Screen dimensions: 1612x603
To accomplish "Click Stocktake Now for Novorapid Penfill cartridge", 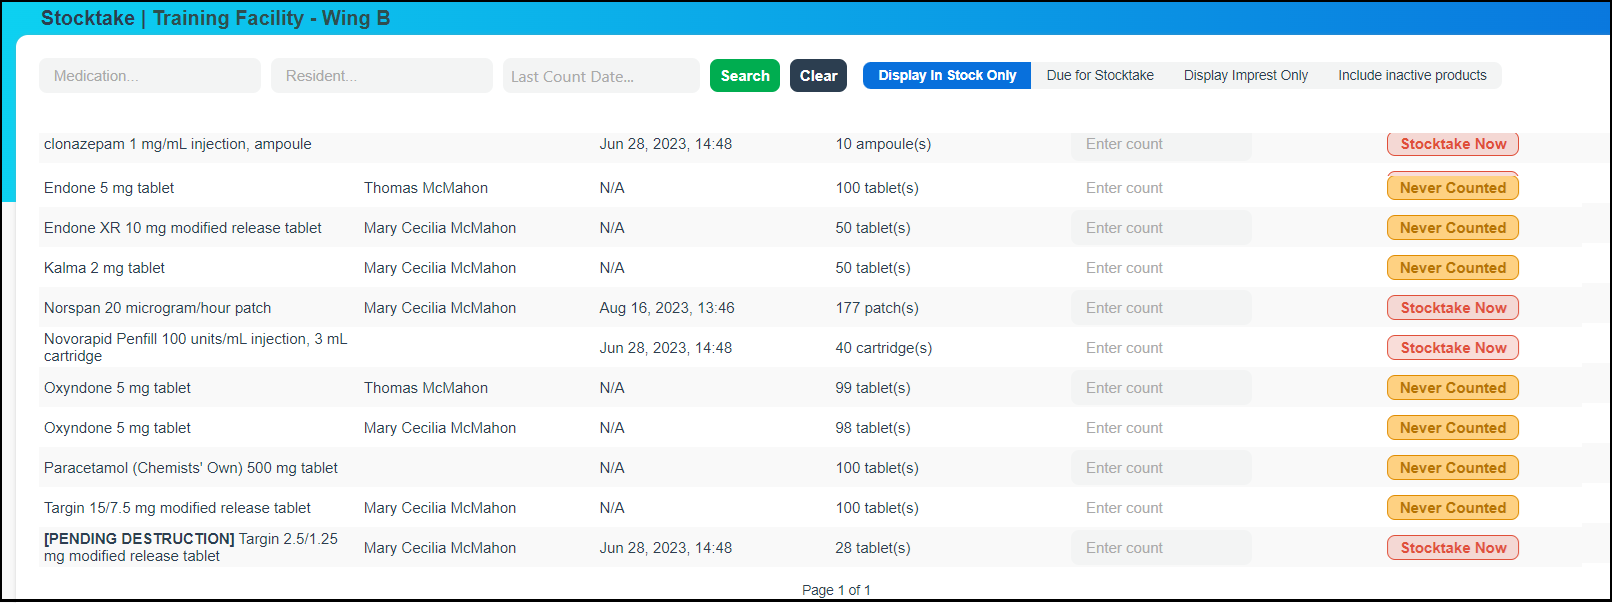I will [1452, 348].
